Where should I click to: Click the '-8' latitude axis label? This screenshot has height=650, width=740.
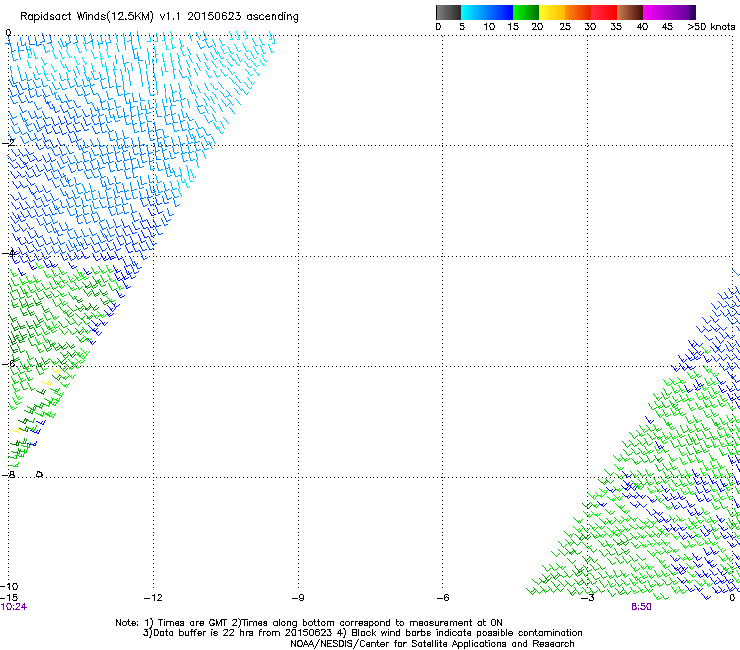pyautogui.click(x=8, y=475)
